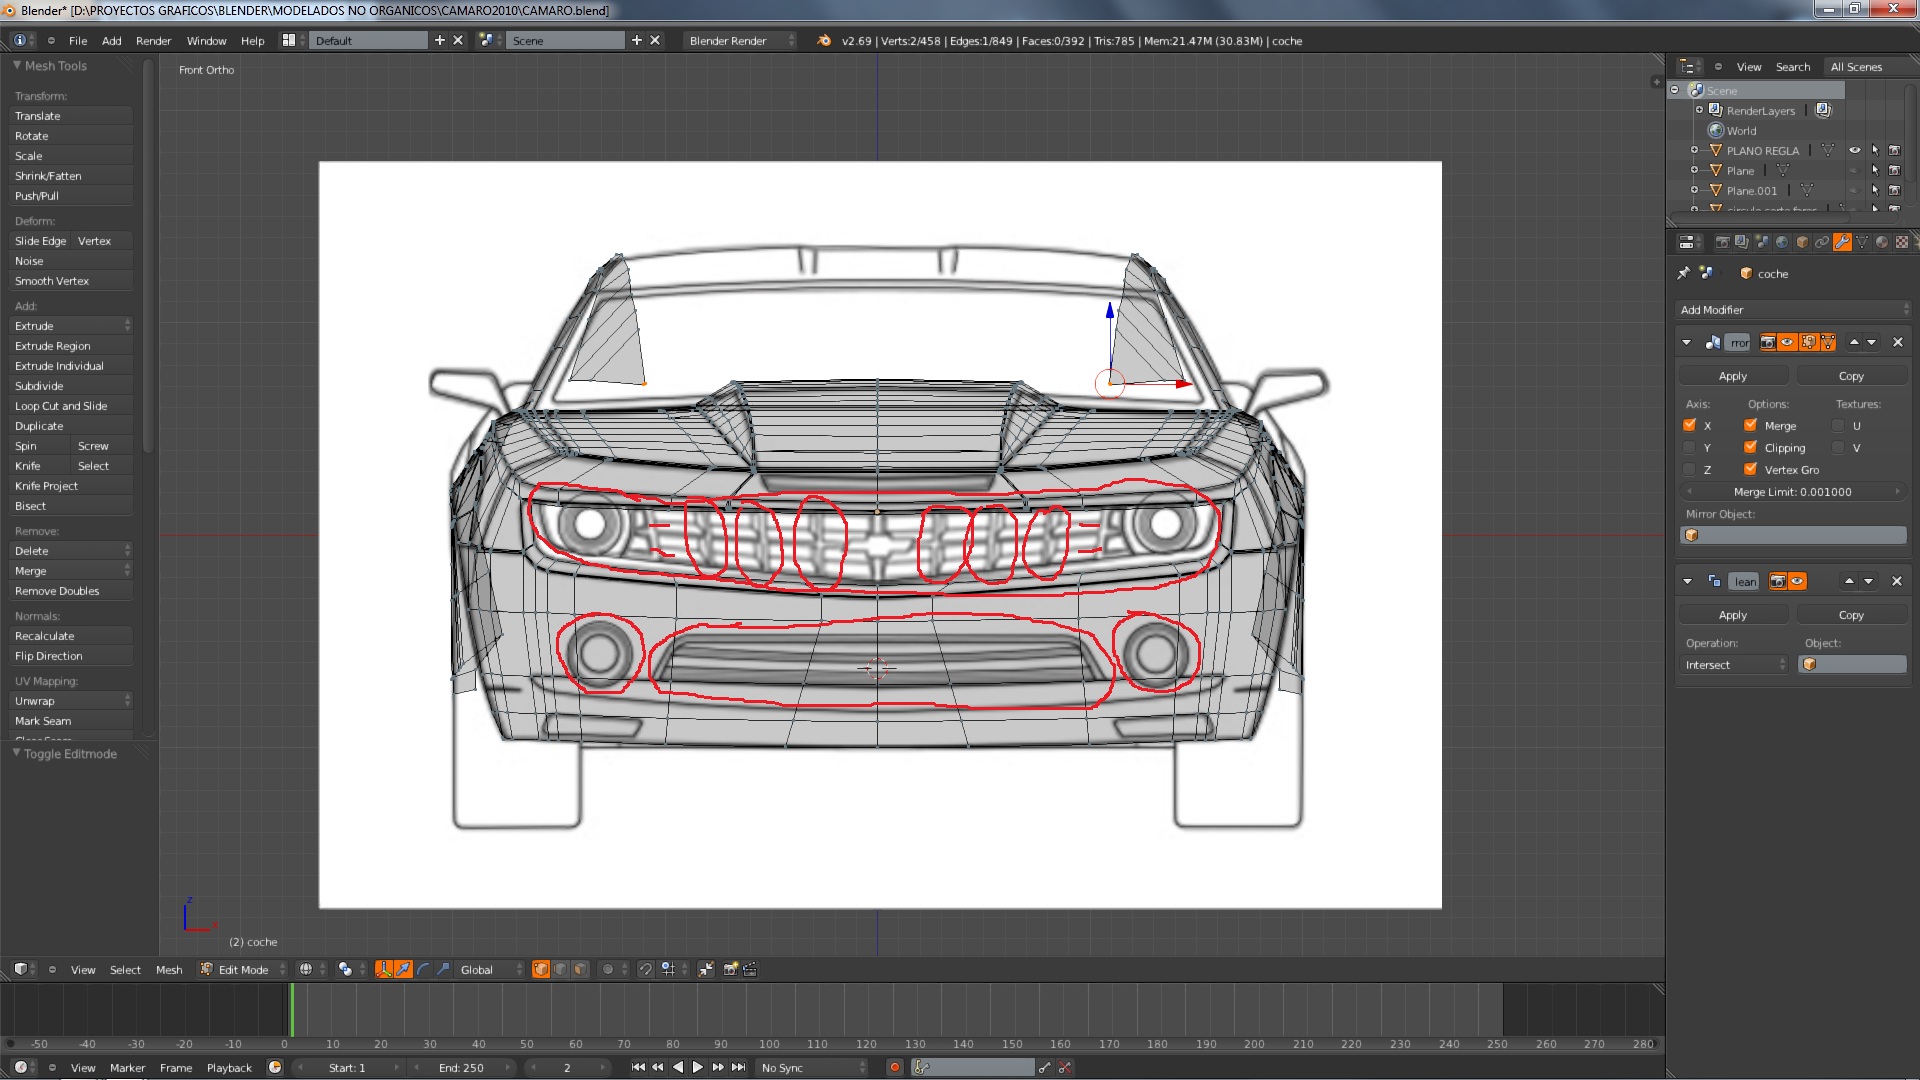Click the record auto-keyframe button

[x=895, y=1067]
